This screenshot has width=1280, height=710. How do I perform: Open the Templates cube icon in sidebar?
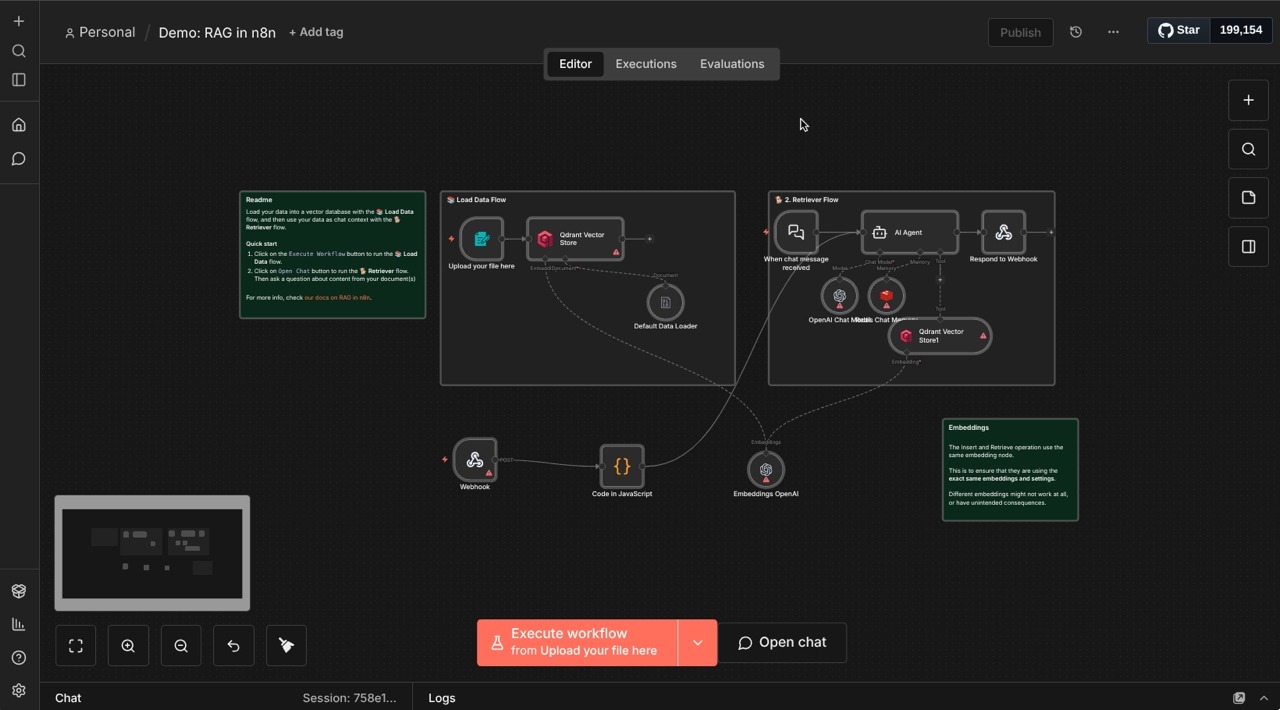point(19,591)
